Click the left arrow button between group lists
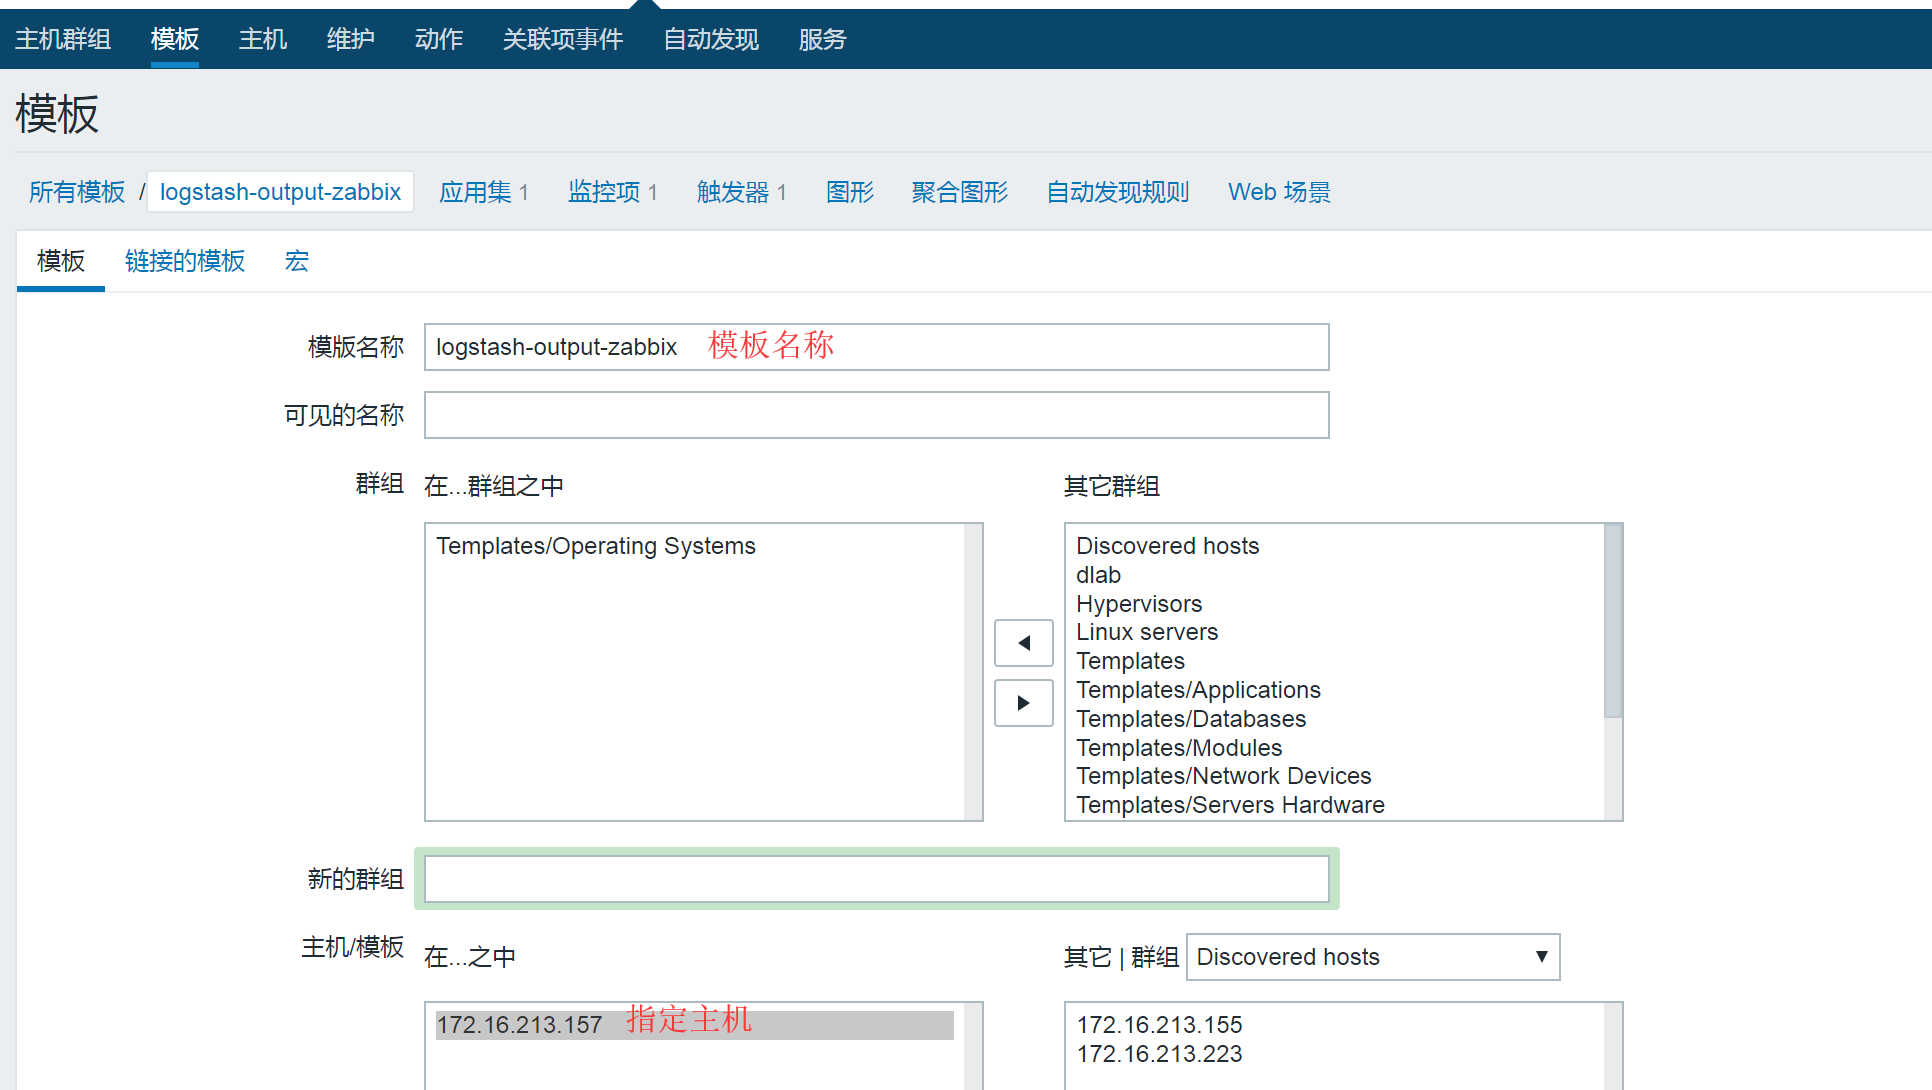The image size is (1932, 1090). click(1023, 643)
